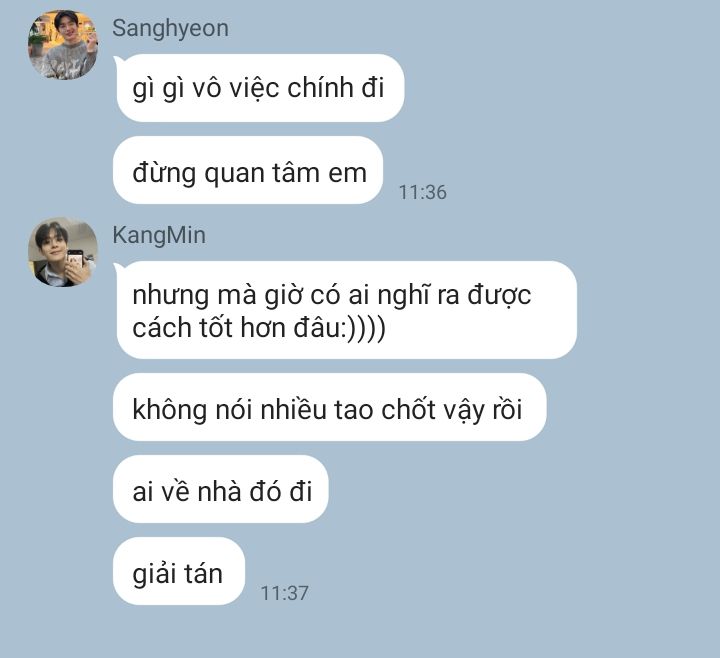Screen dimensions: 720x658
Task: Select the message 'ai về nhà đó đi'
Action: 220,489
